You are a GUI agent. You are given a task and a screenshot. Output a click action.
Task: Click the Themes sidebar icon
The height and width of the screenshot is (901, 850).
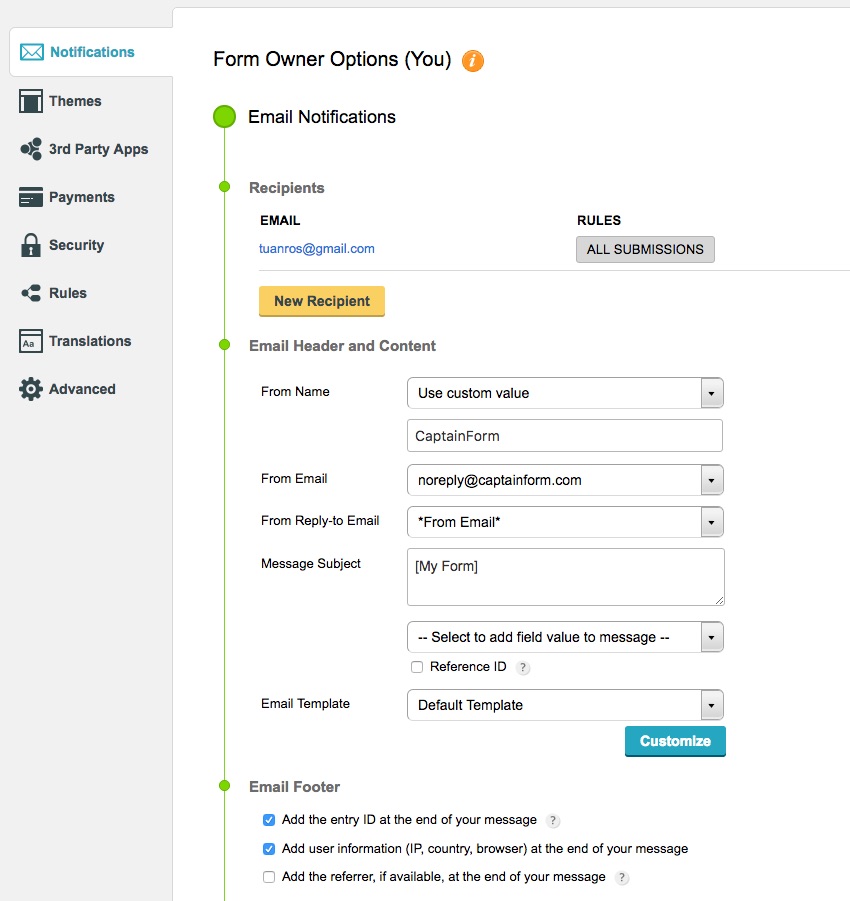31,101
